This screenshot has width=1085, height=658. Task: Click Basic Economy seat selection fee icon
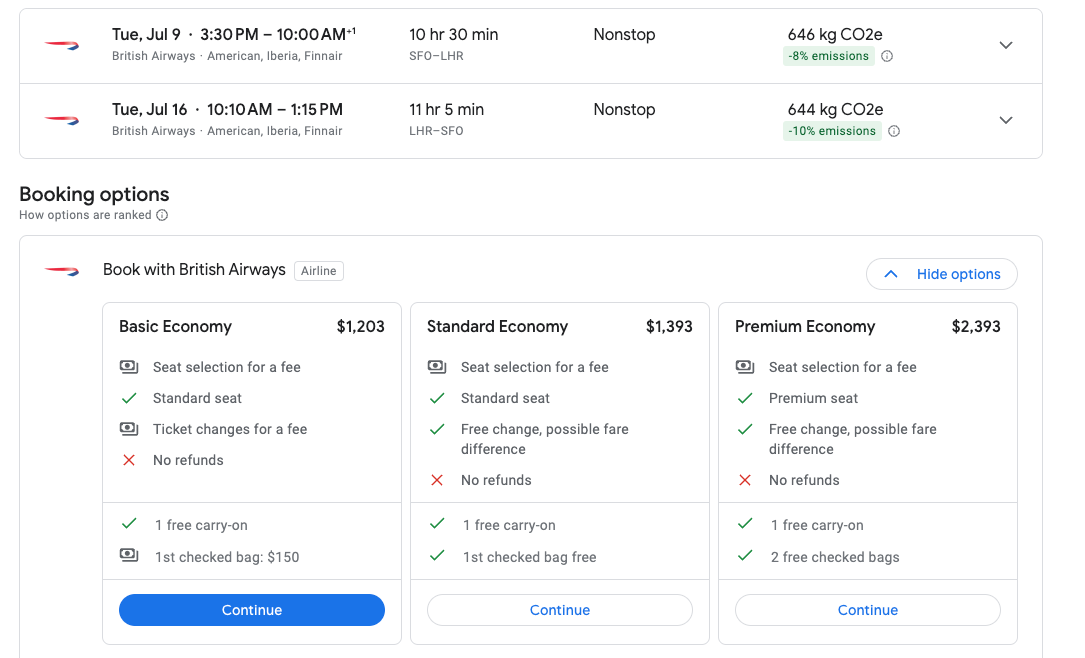[129, 367]
